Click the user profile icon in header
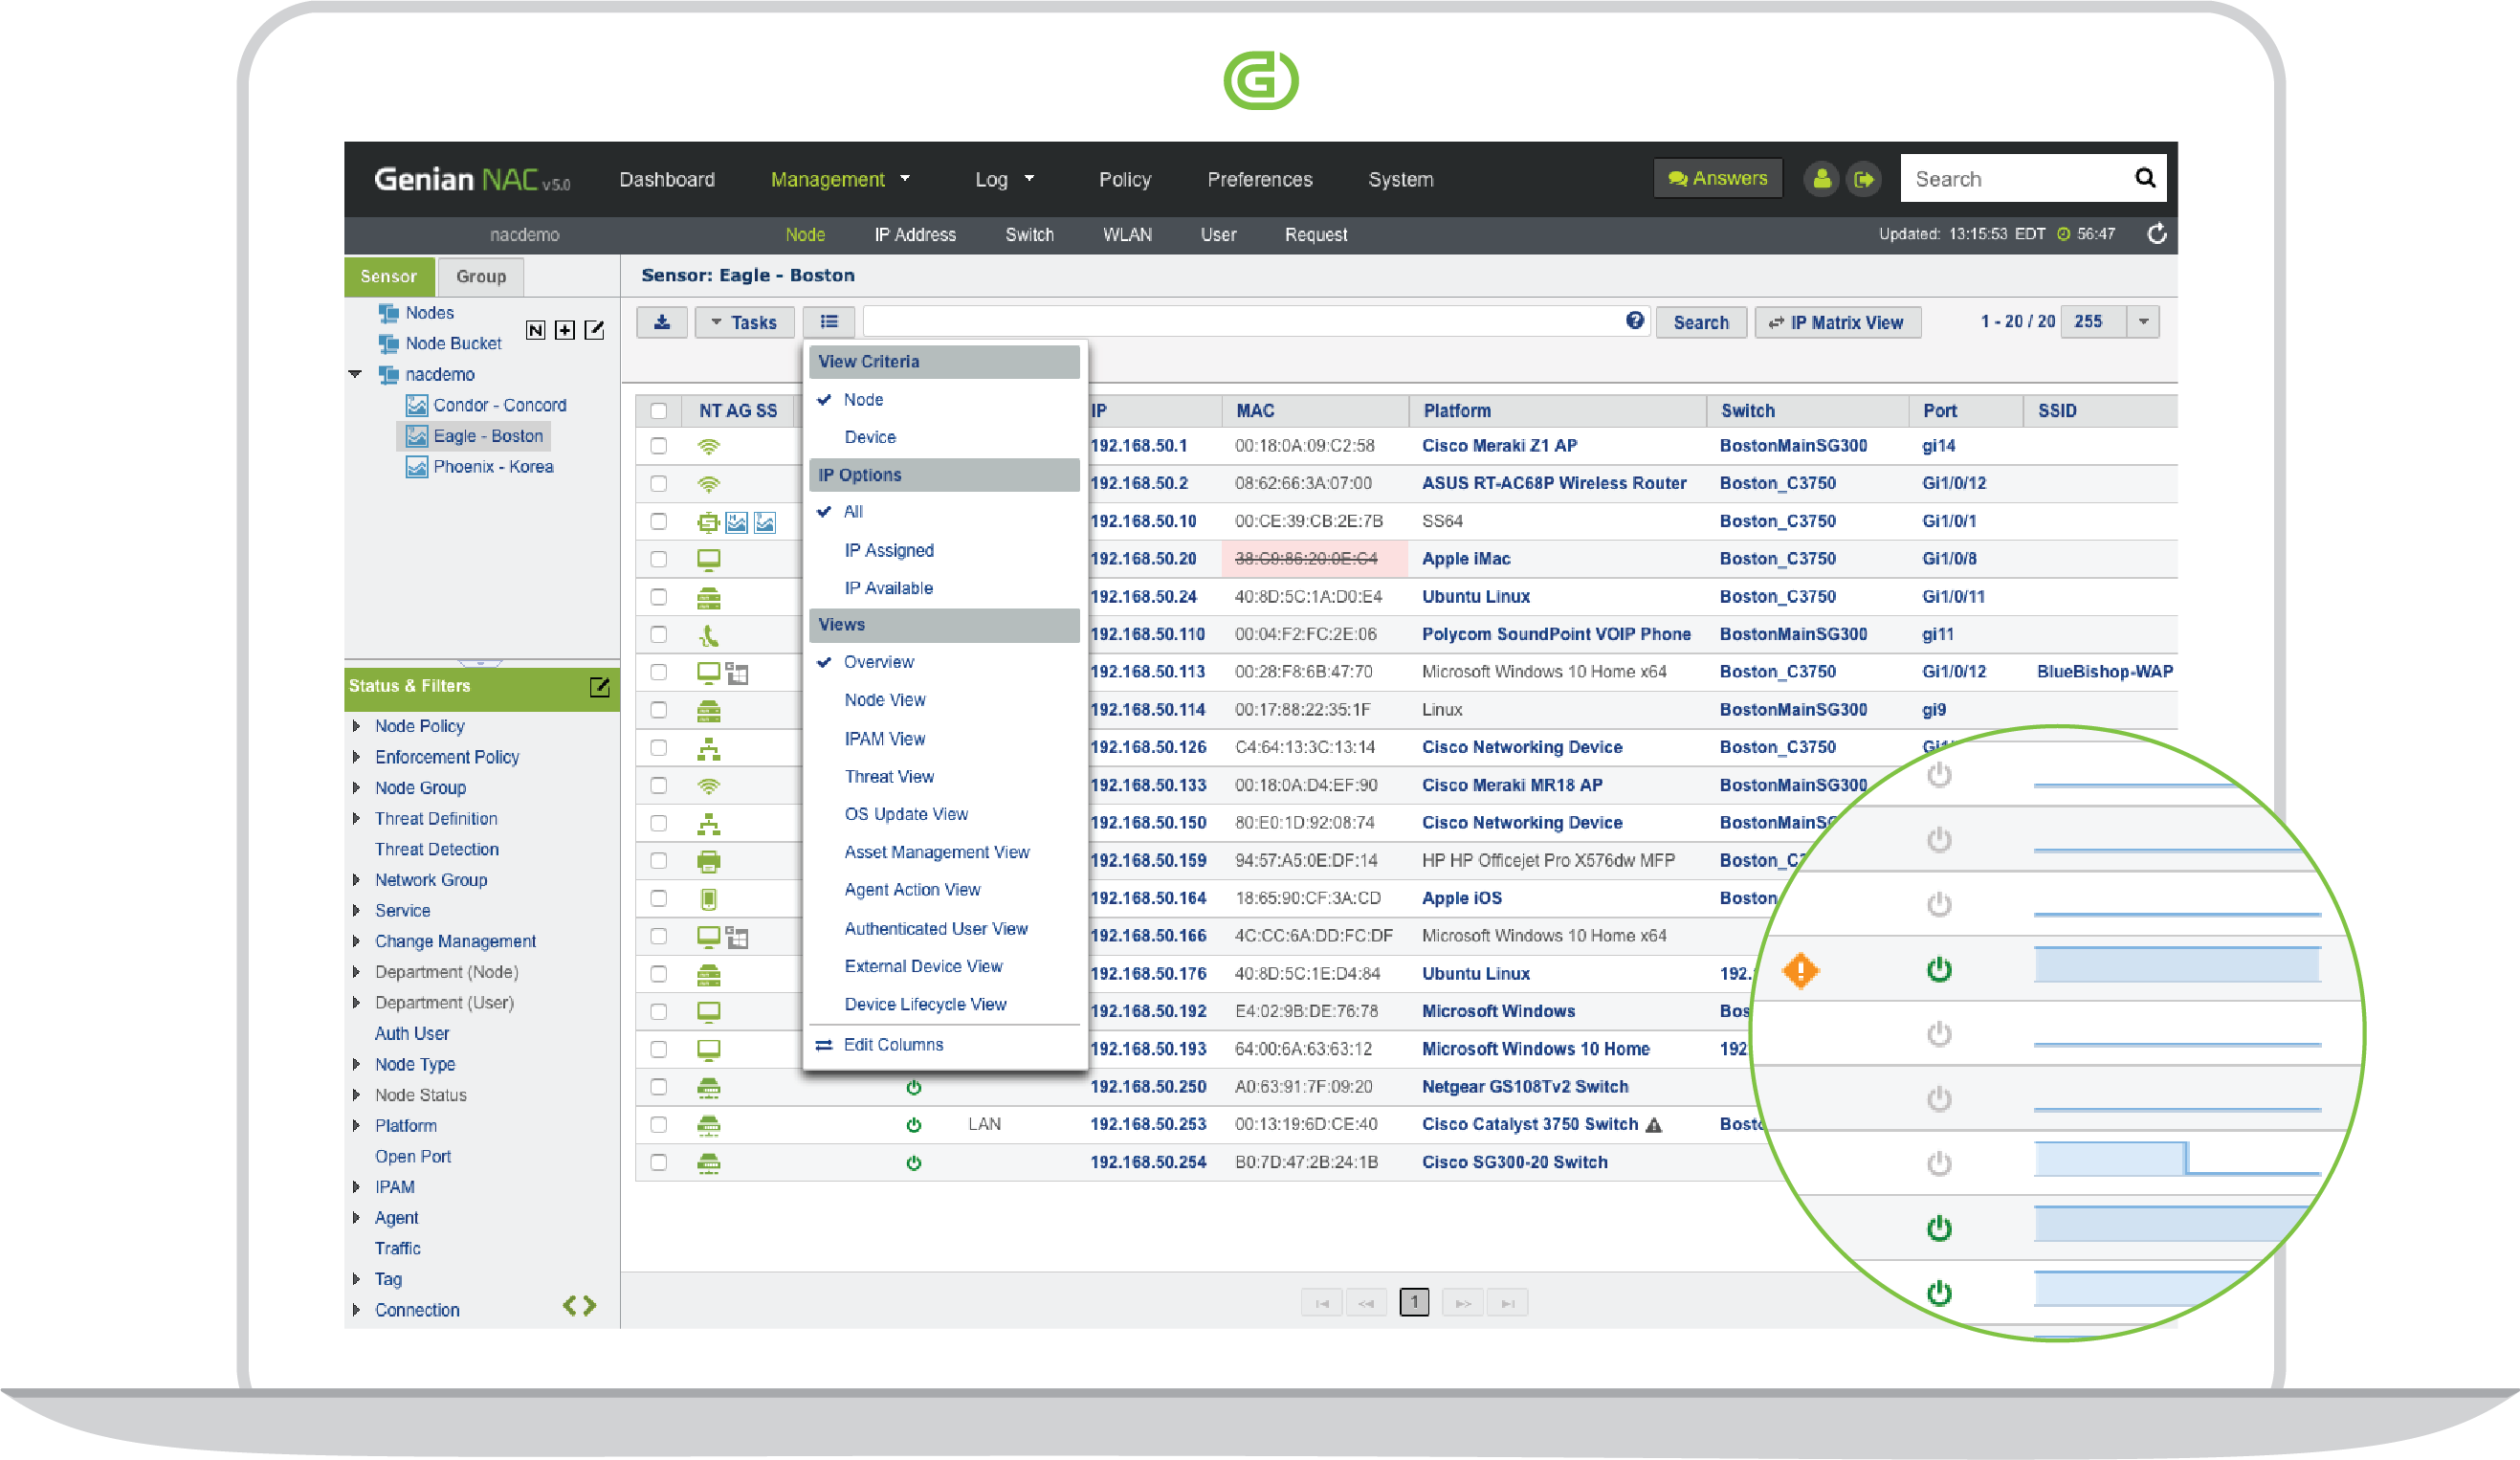2520x1460 pixels. (x=1821, y=179)
